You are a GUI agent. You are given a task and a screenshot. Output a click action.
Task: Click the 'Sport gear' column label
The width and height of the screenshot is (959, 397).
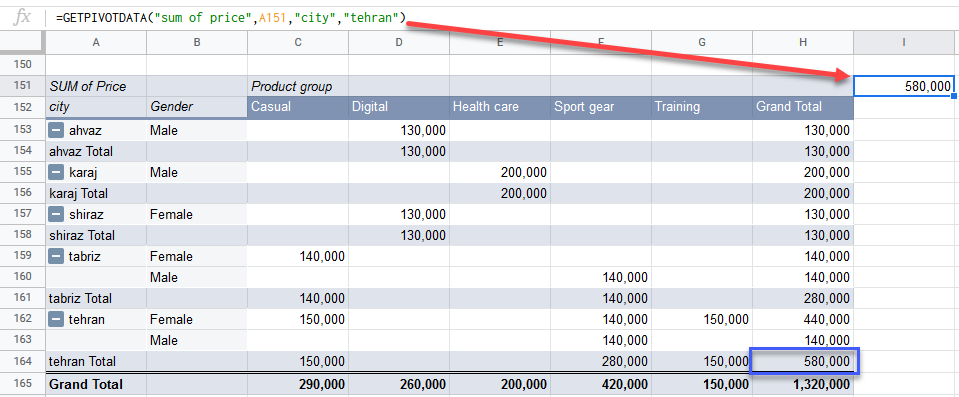[601, 107]
